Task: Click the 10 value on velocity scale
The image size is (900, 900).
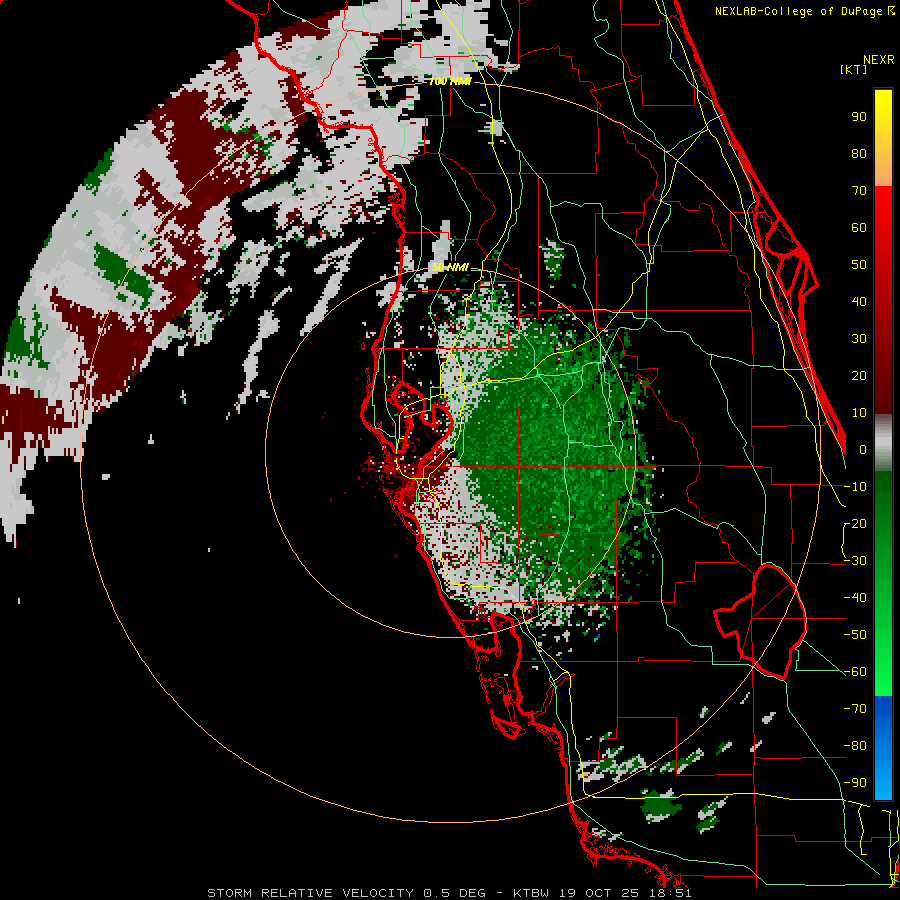Action: tap(859, 413)
